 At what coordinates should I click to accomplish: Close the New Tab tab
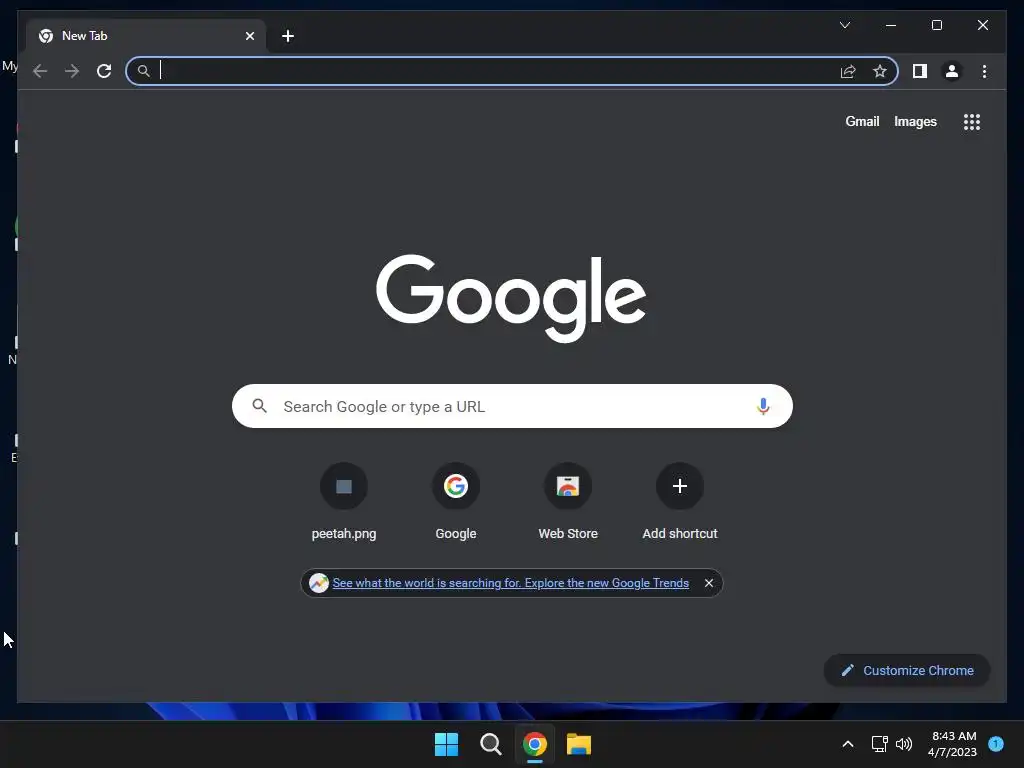tap(249, 36)
